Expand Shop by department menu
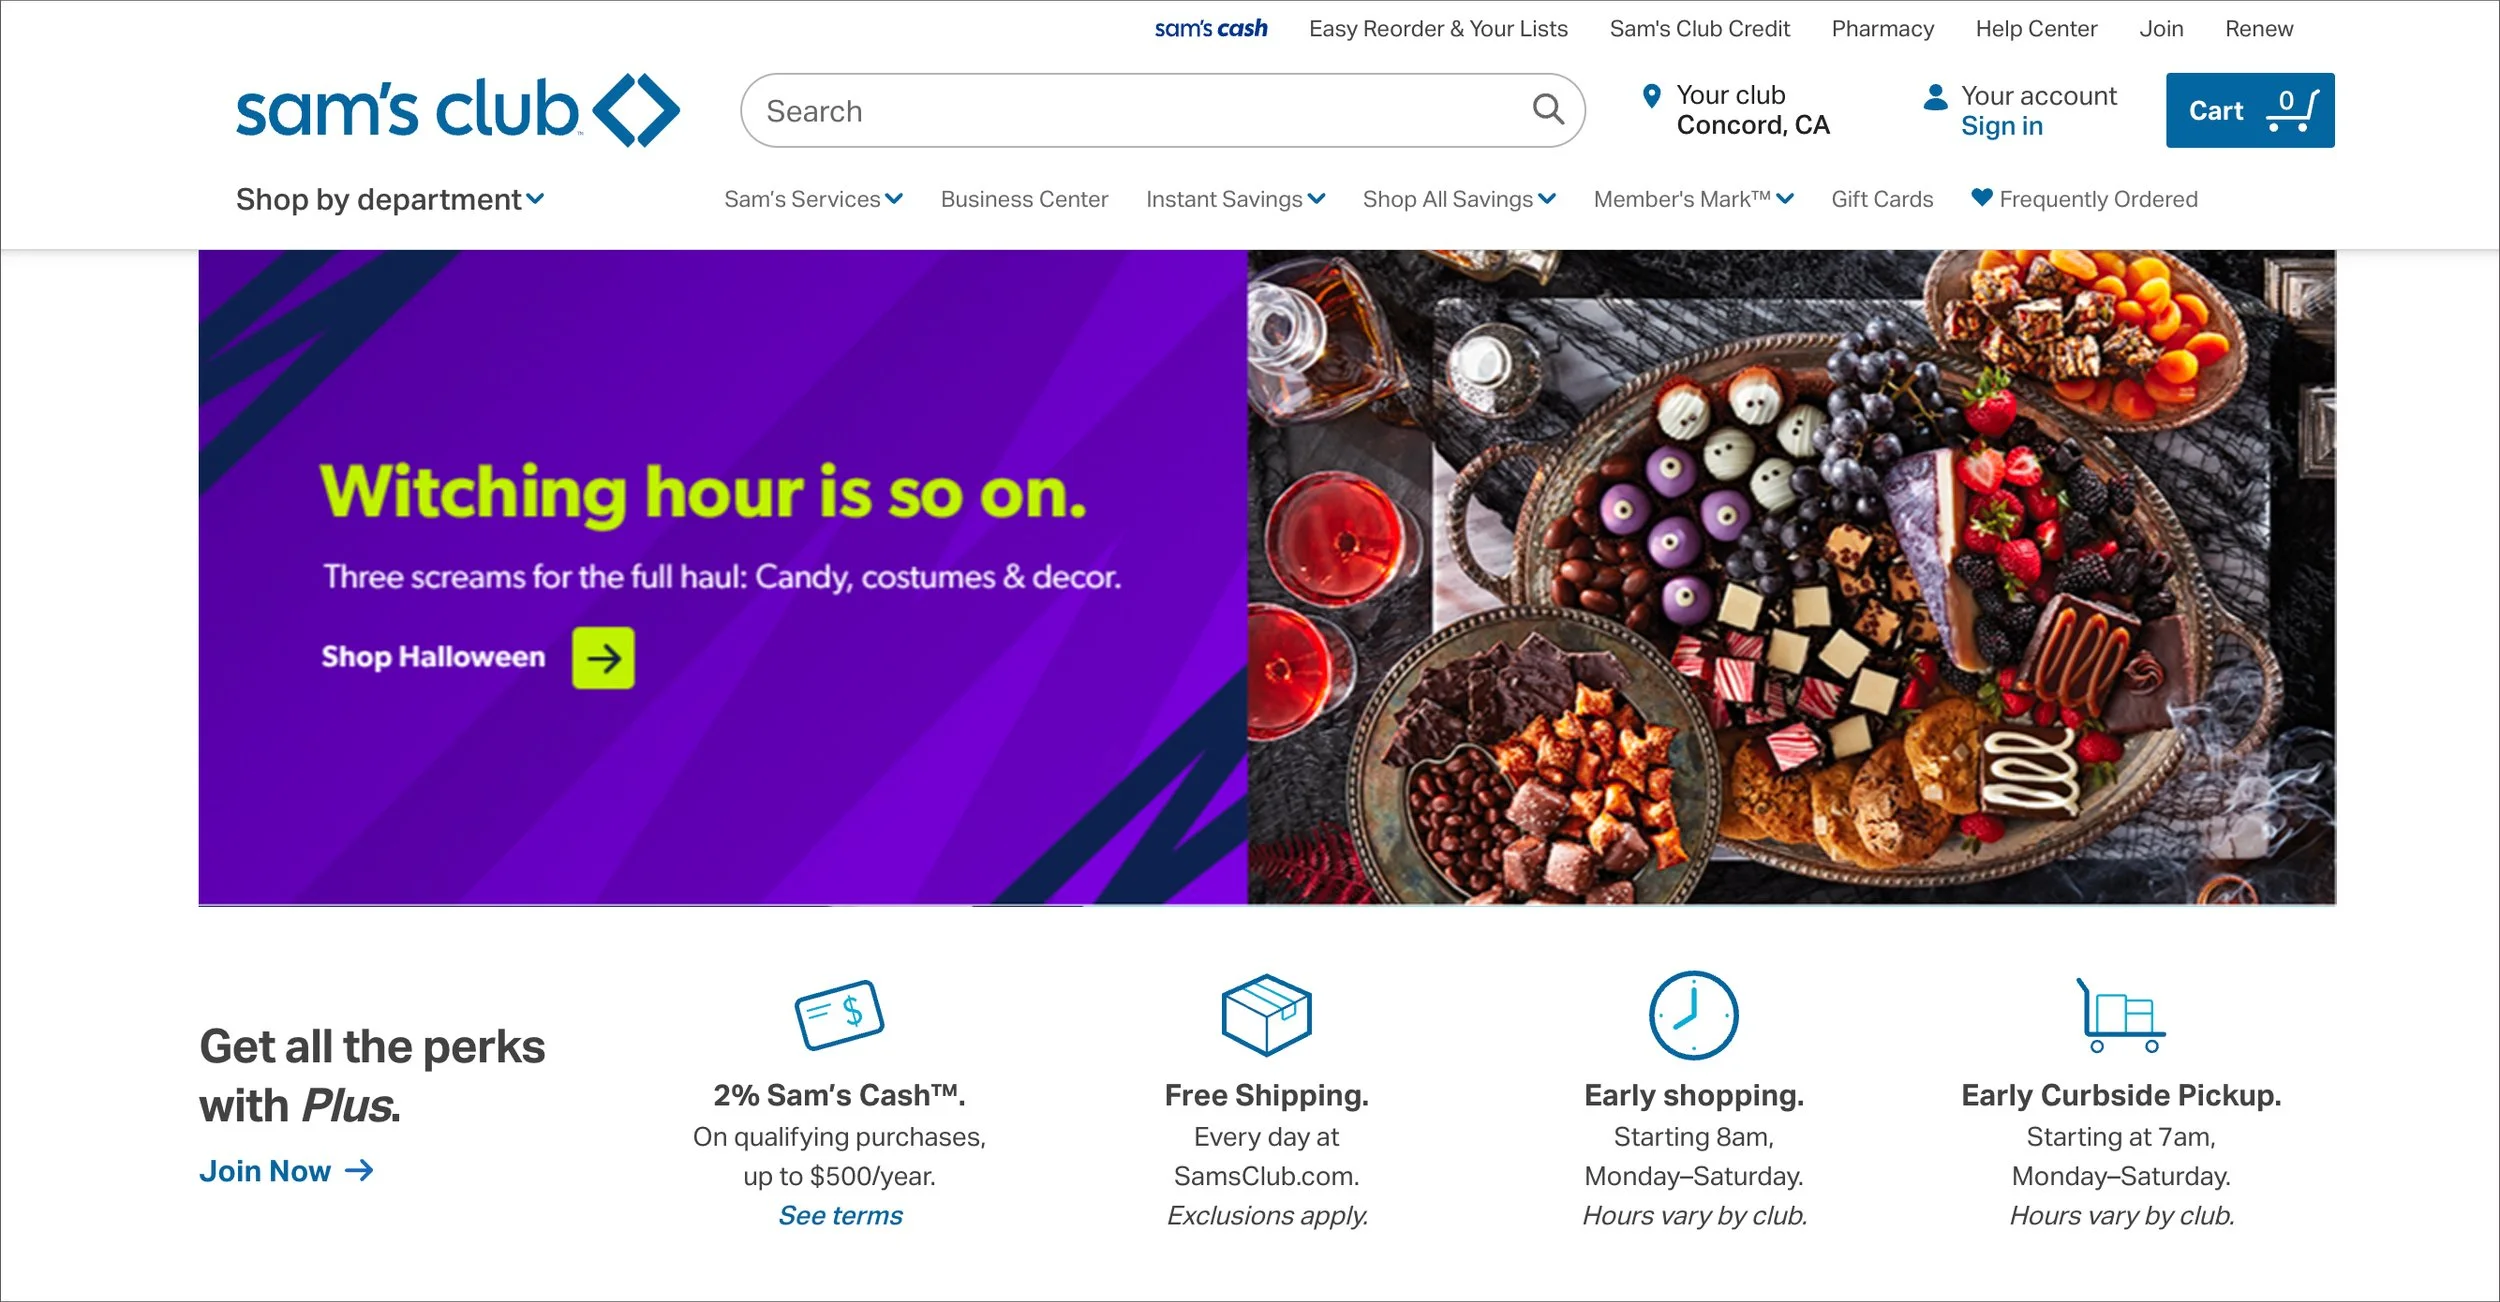 390,199
